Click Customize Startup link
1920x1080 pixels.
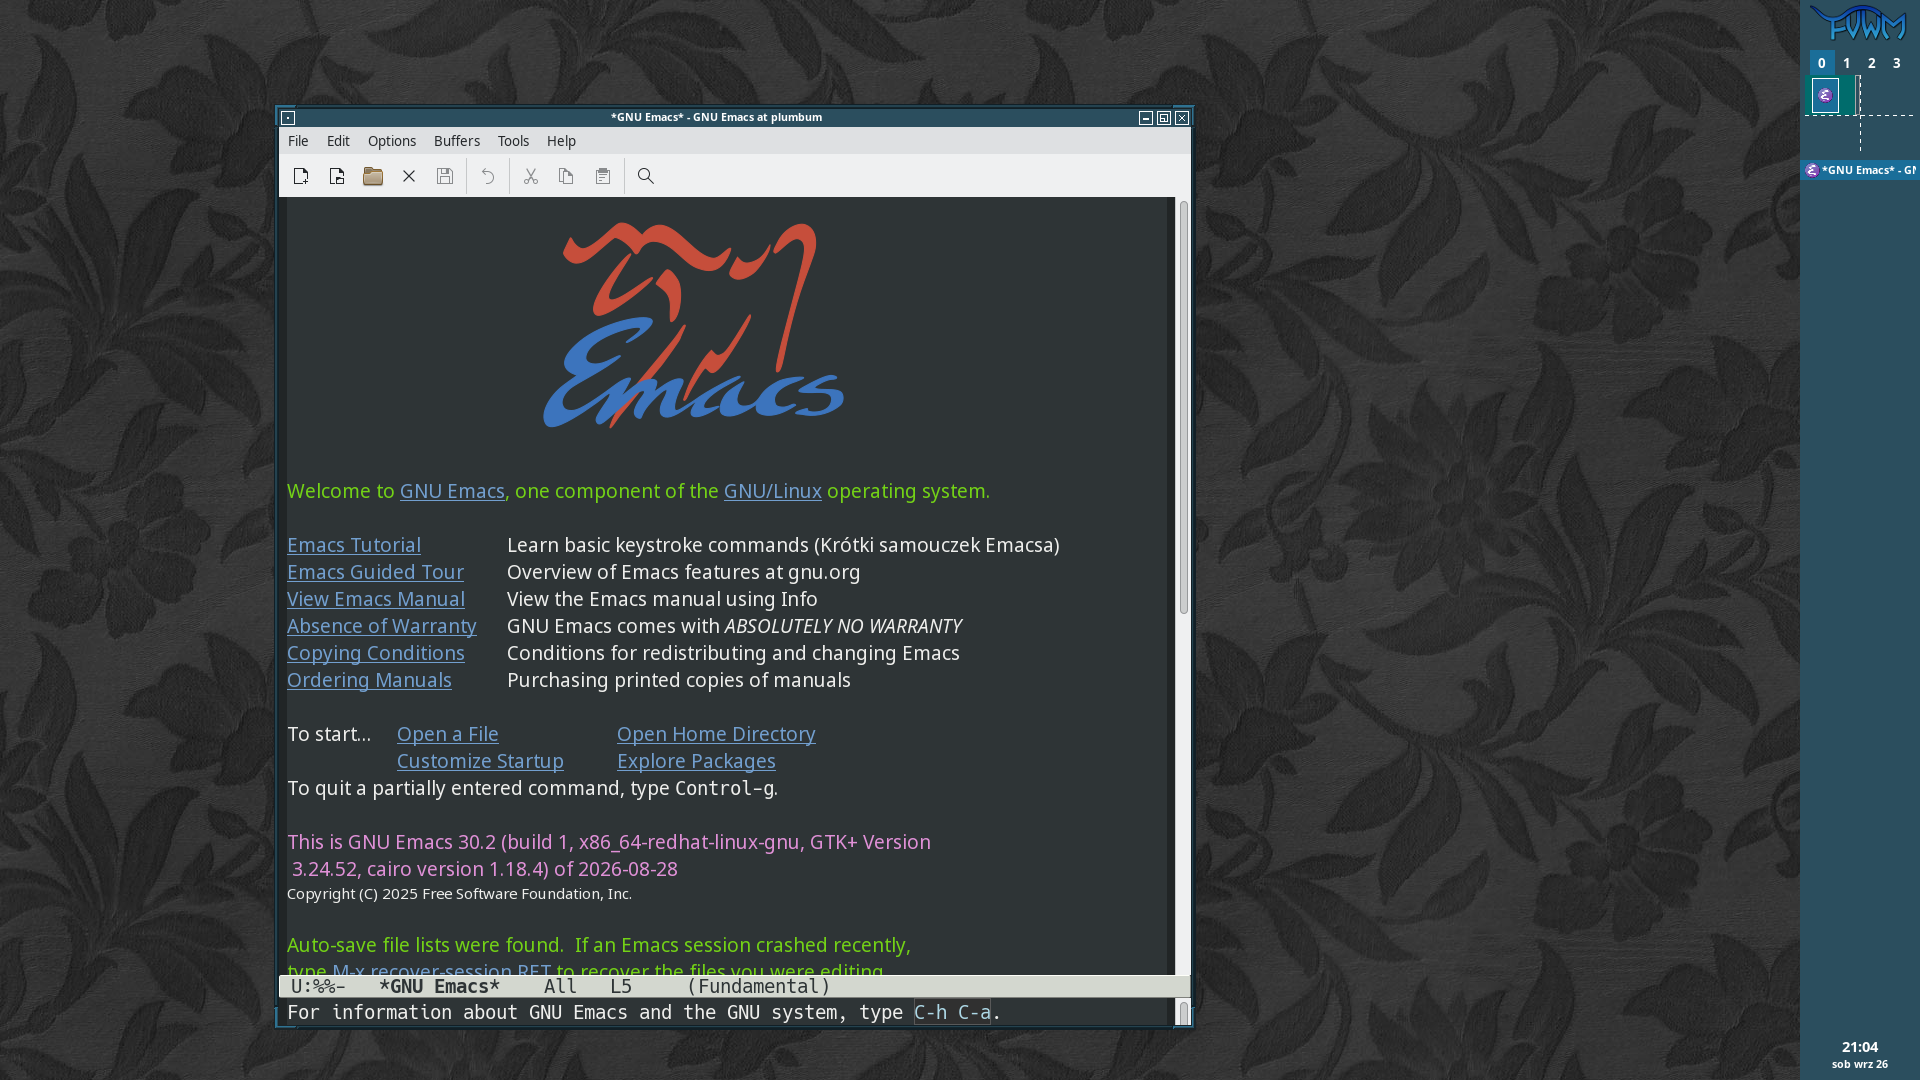coord(480,761)
